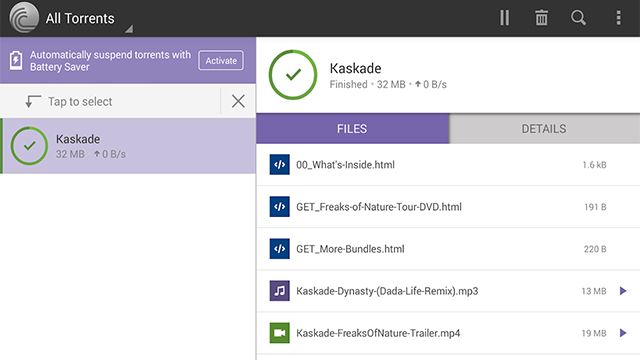Delete torrent using the trash icon

pyautogui.click(x=541, y=18)
